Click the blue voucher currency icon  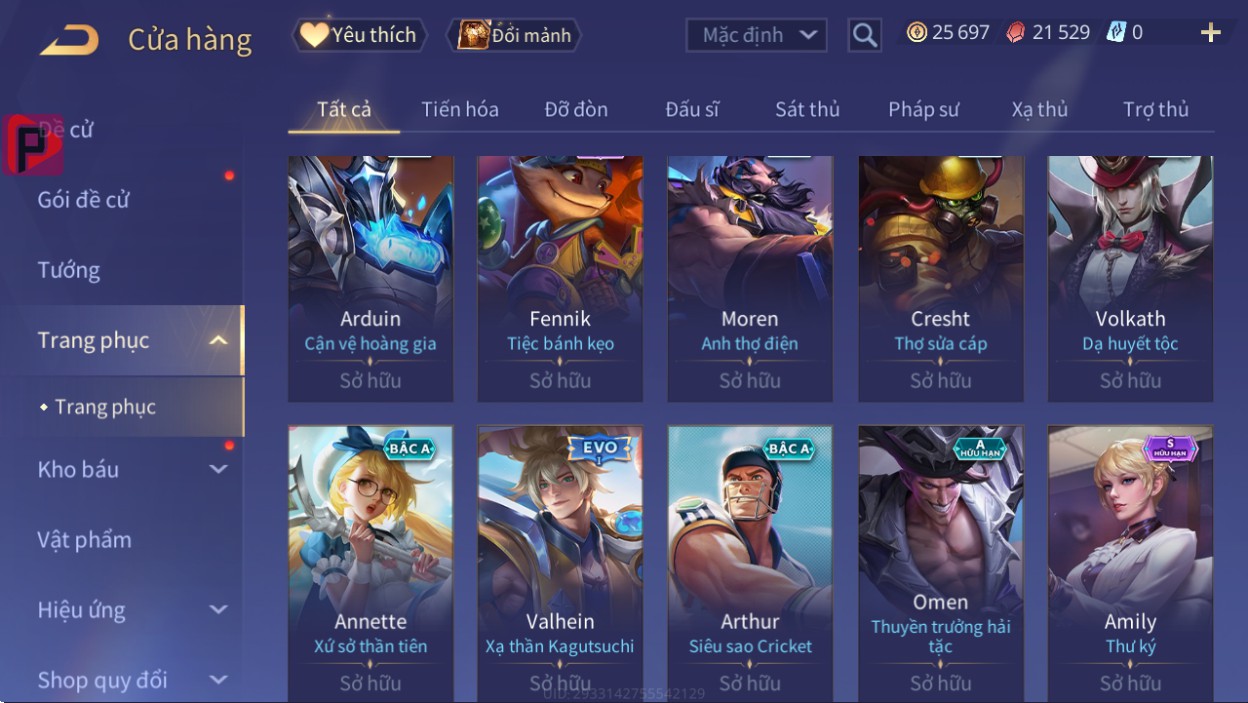[1116, 32]
